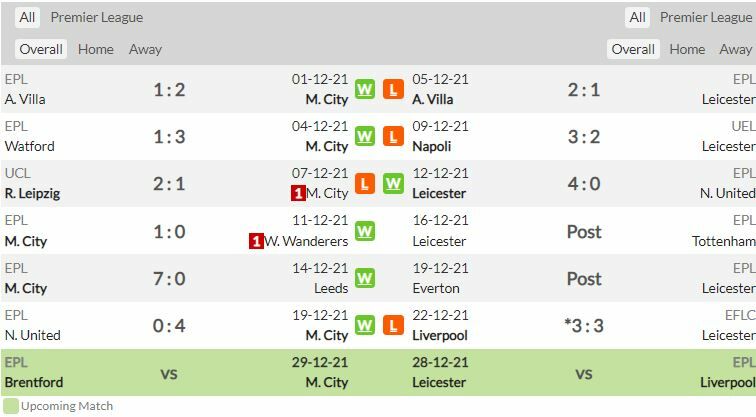The height and width of the screenshot is (417, 756).
Task: Click the green Upcoming Match legend swatch
Action: point(10,406)
